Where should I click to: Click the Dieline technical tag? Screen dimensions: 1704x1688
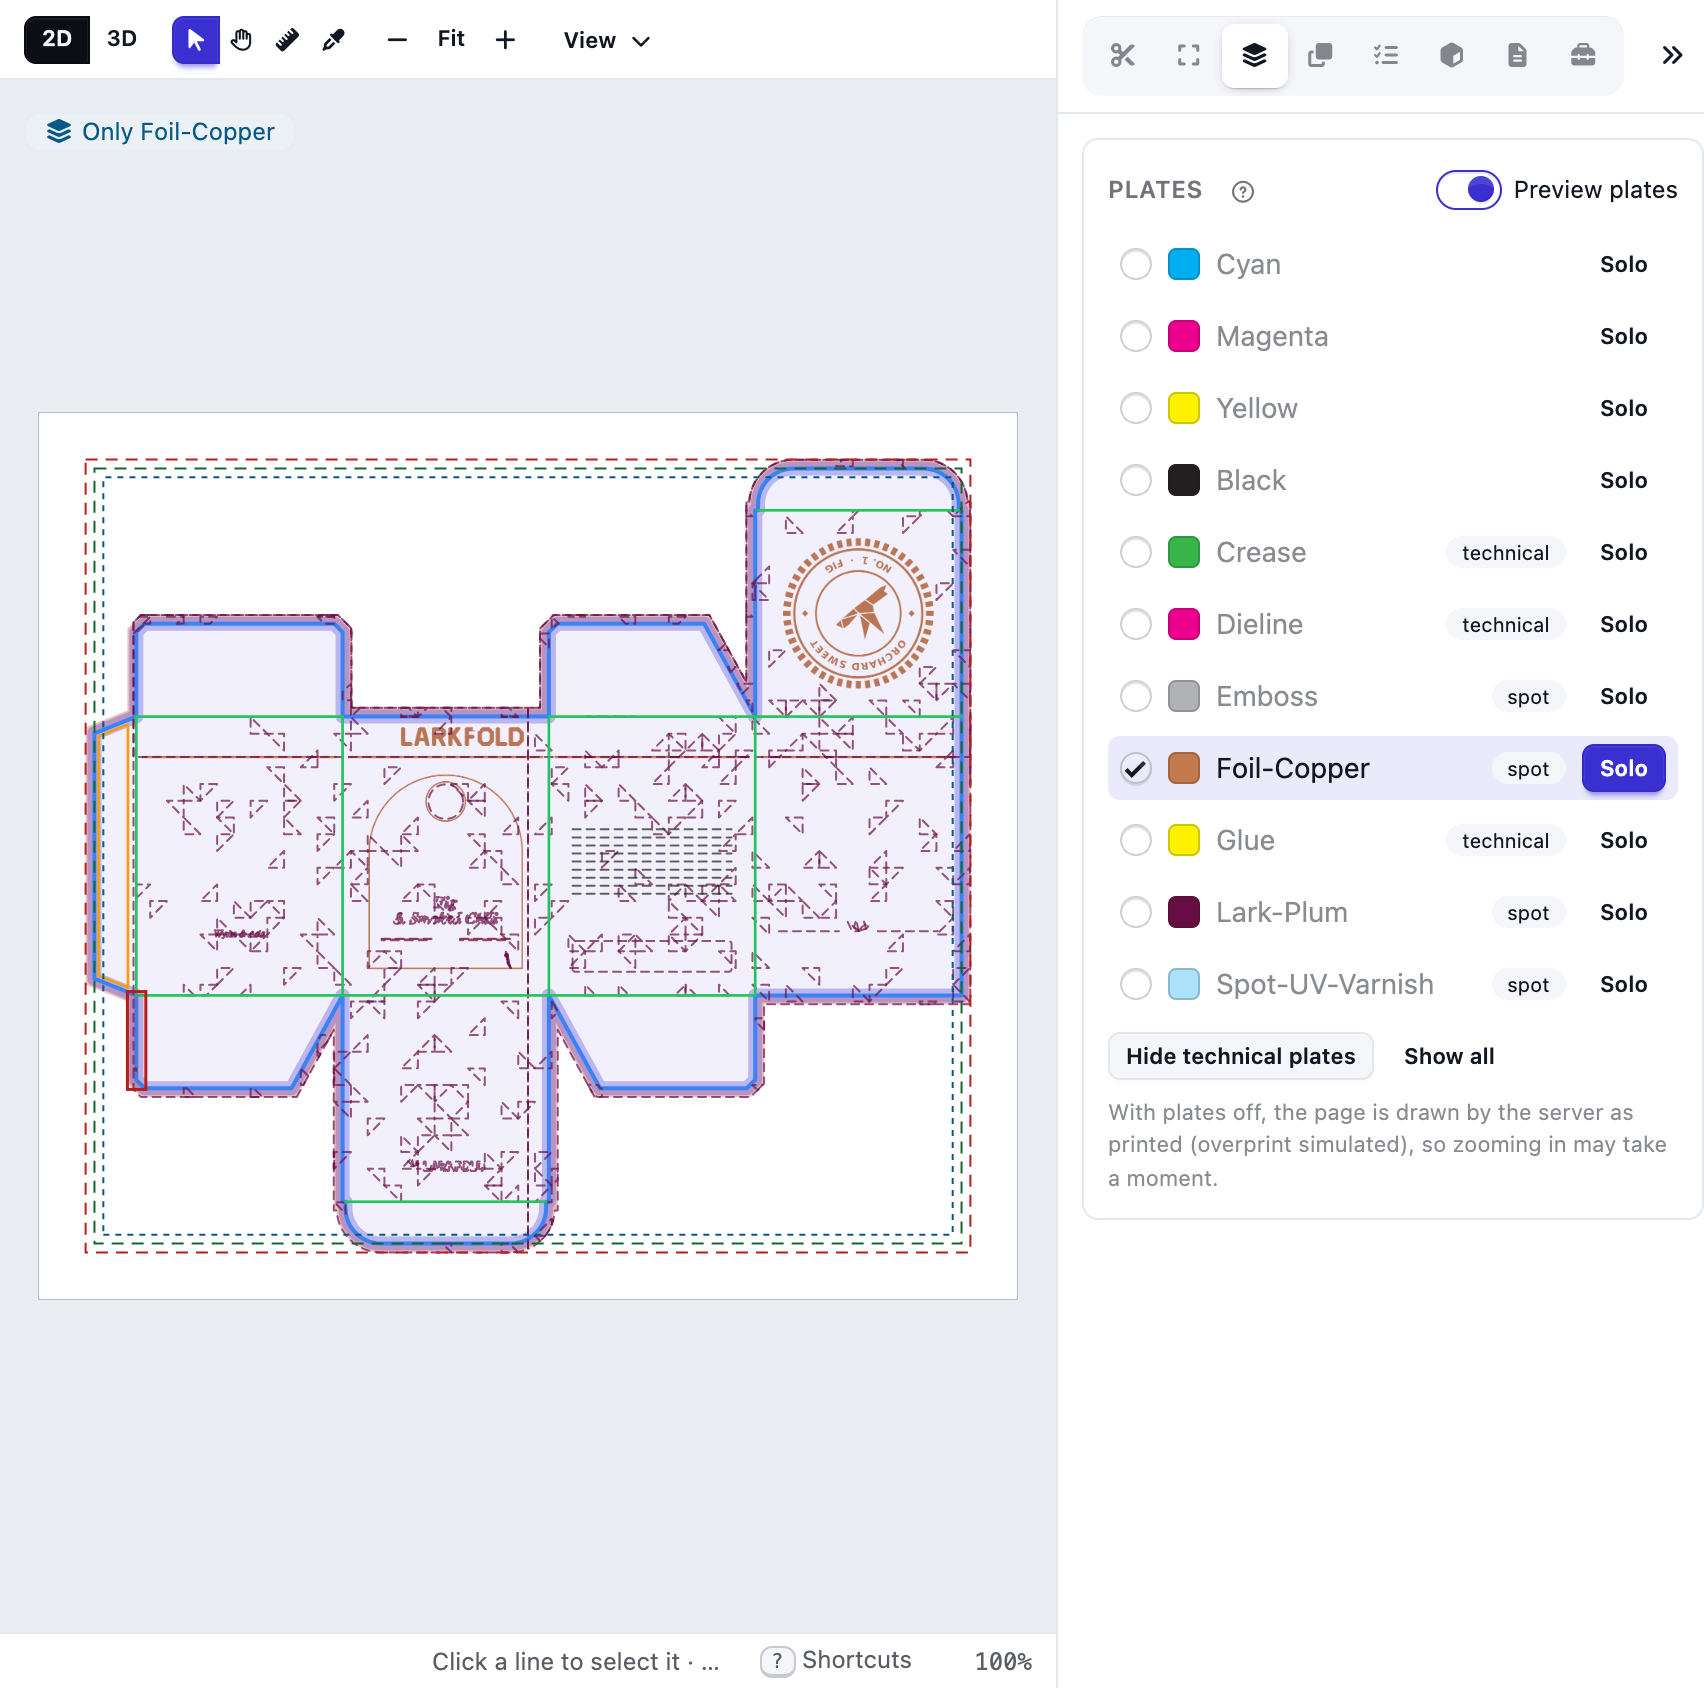click(1505, 624)
